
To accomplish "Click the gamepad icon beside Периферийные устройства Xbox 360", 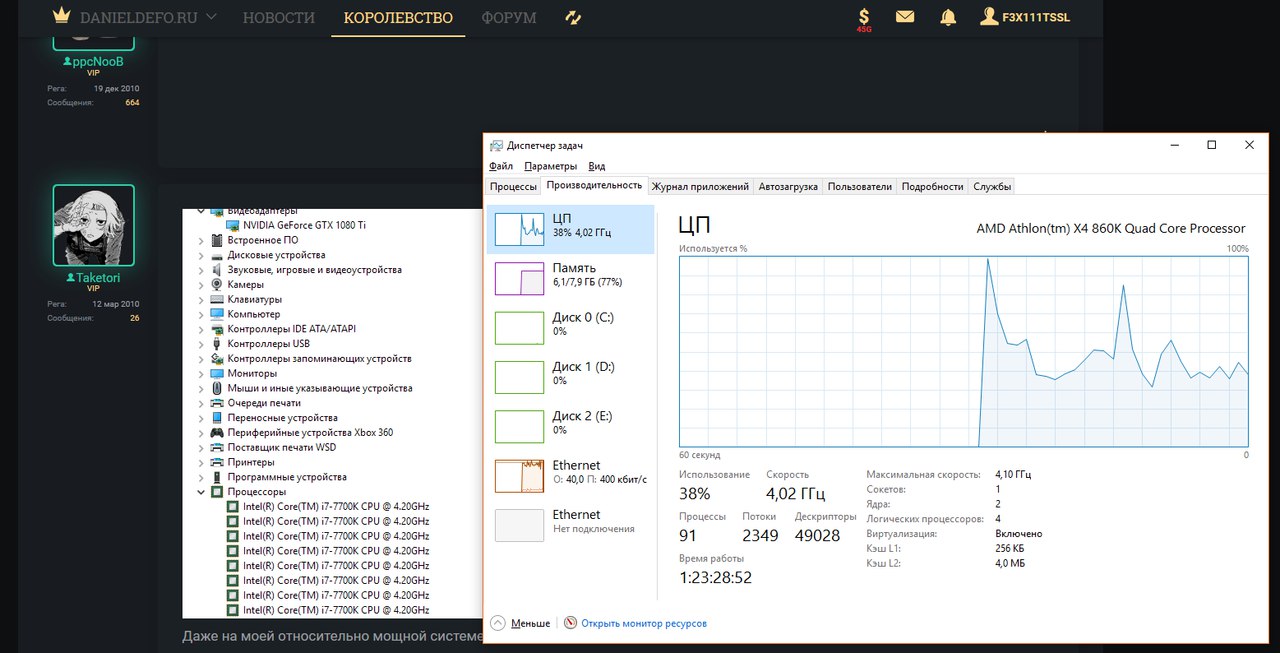I will coord(217,433).
